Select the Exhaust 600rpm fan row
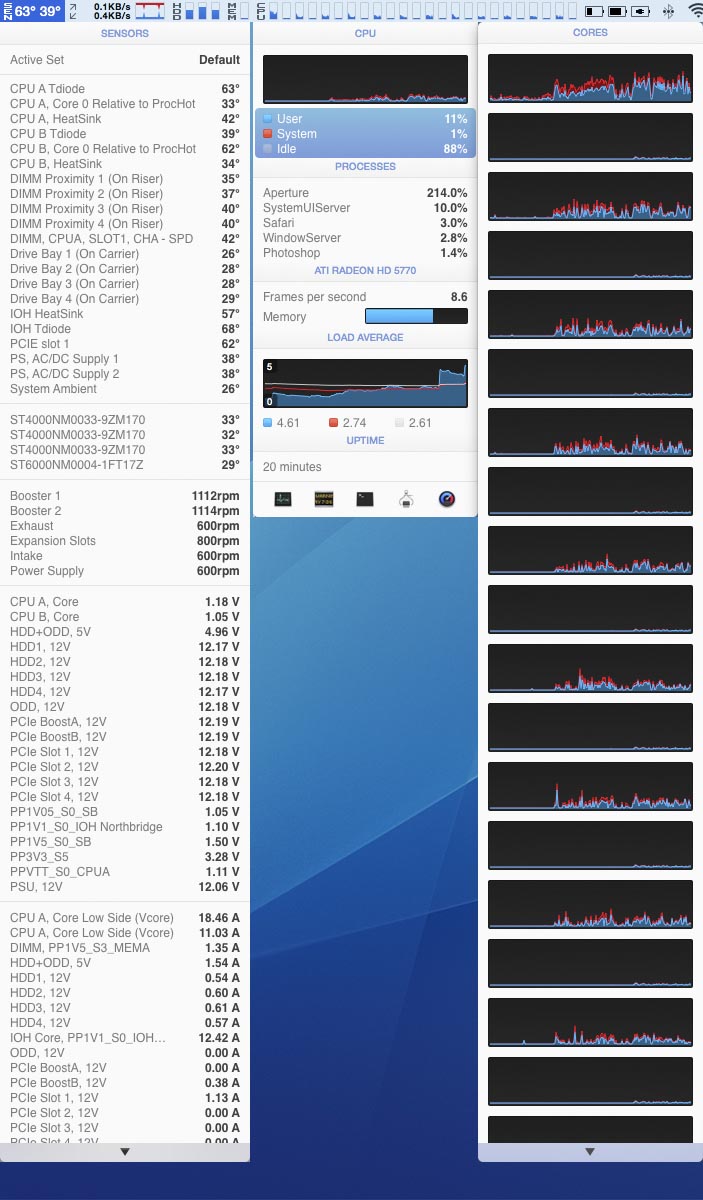 pos(125,526)
